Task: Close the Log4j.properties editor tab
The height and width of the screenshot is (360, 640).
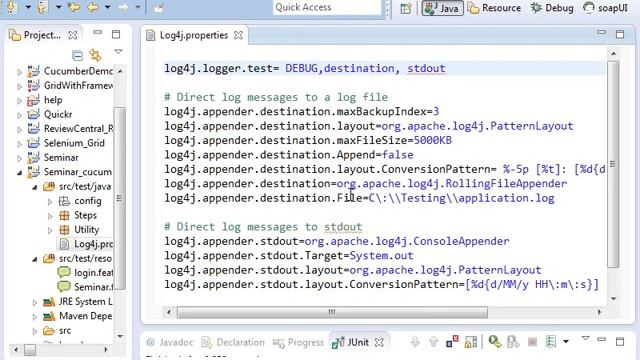Action: point(238,35)
